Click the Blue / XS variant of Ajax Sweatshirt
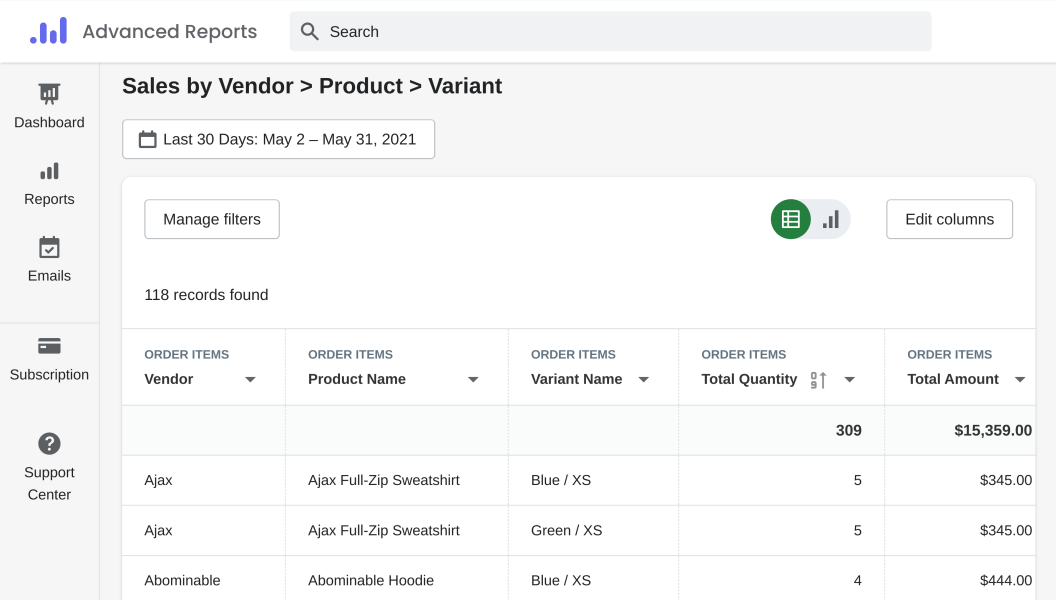Screen dimensions: 1056x600 [x=561, y=480]
